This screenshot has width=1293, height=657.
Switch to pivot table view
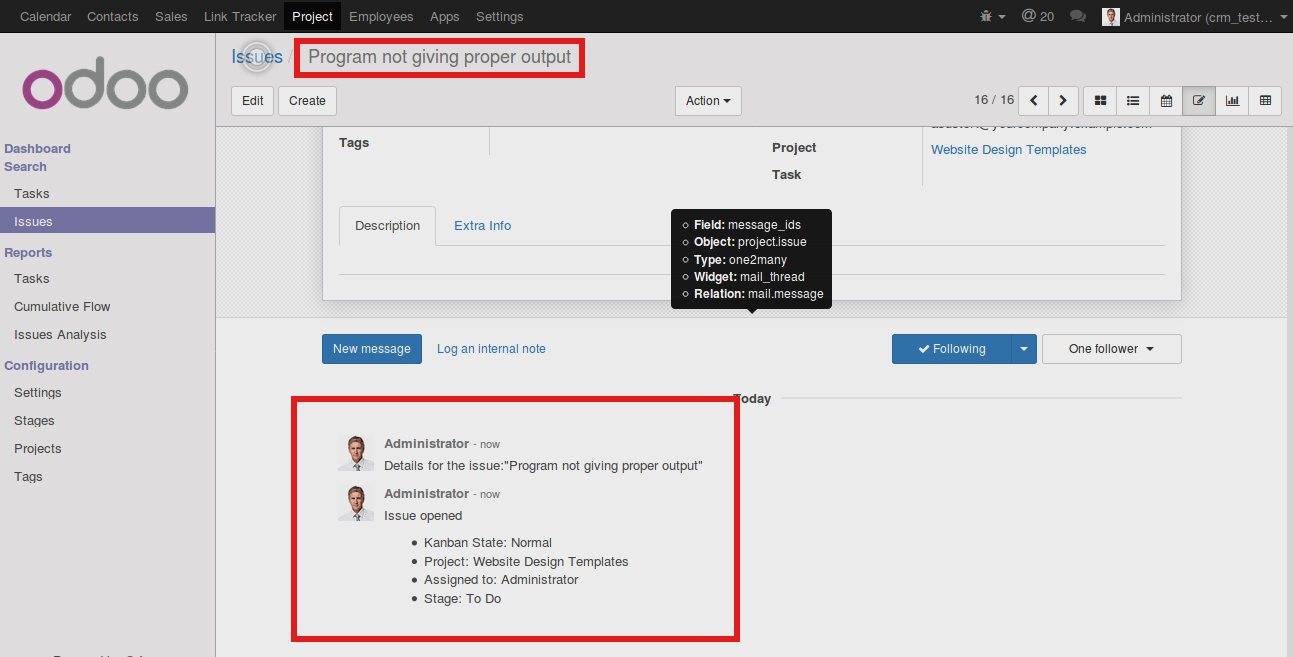coord(1265,100)
